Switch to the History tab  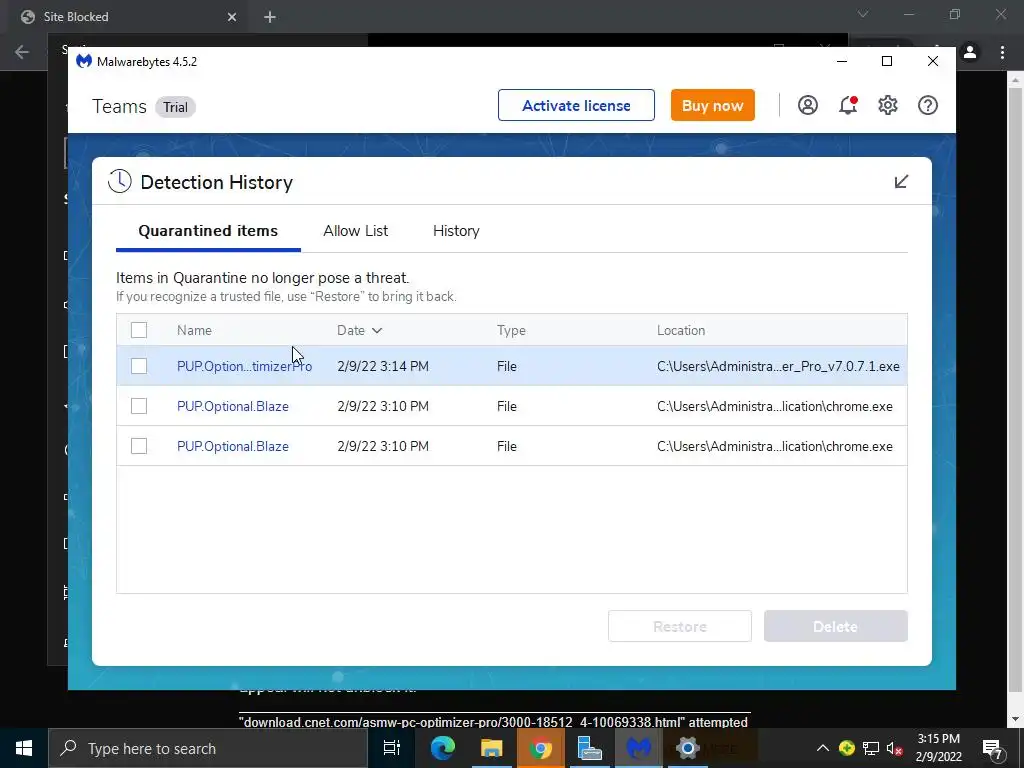click(456, 231)
